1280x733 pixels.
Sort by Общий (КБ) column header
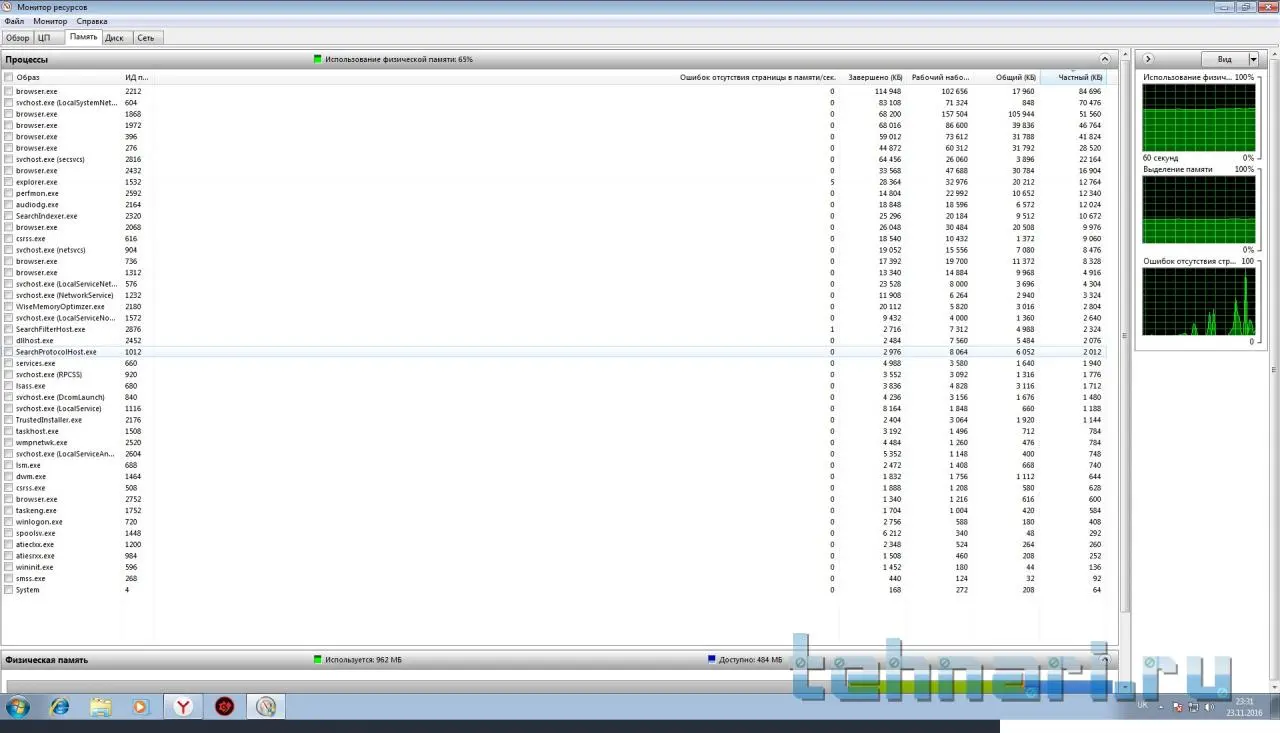click(1007, 77)
